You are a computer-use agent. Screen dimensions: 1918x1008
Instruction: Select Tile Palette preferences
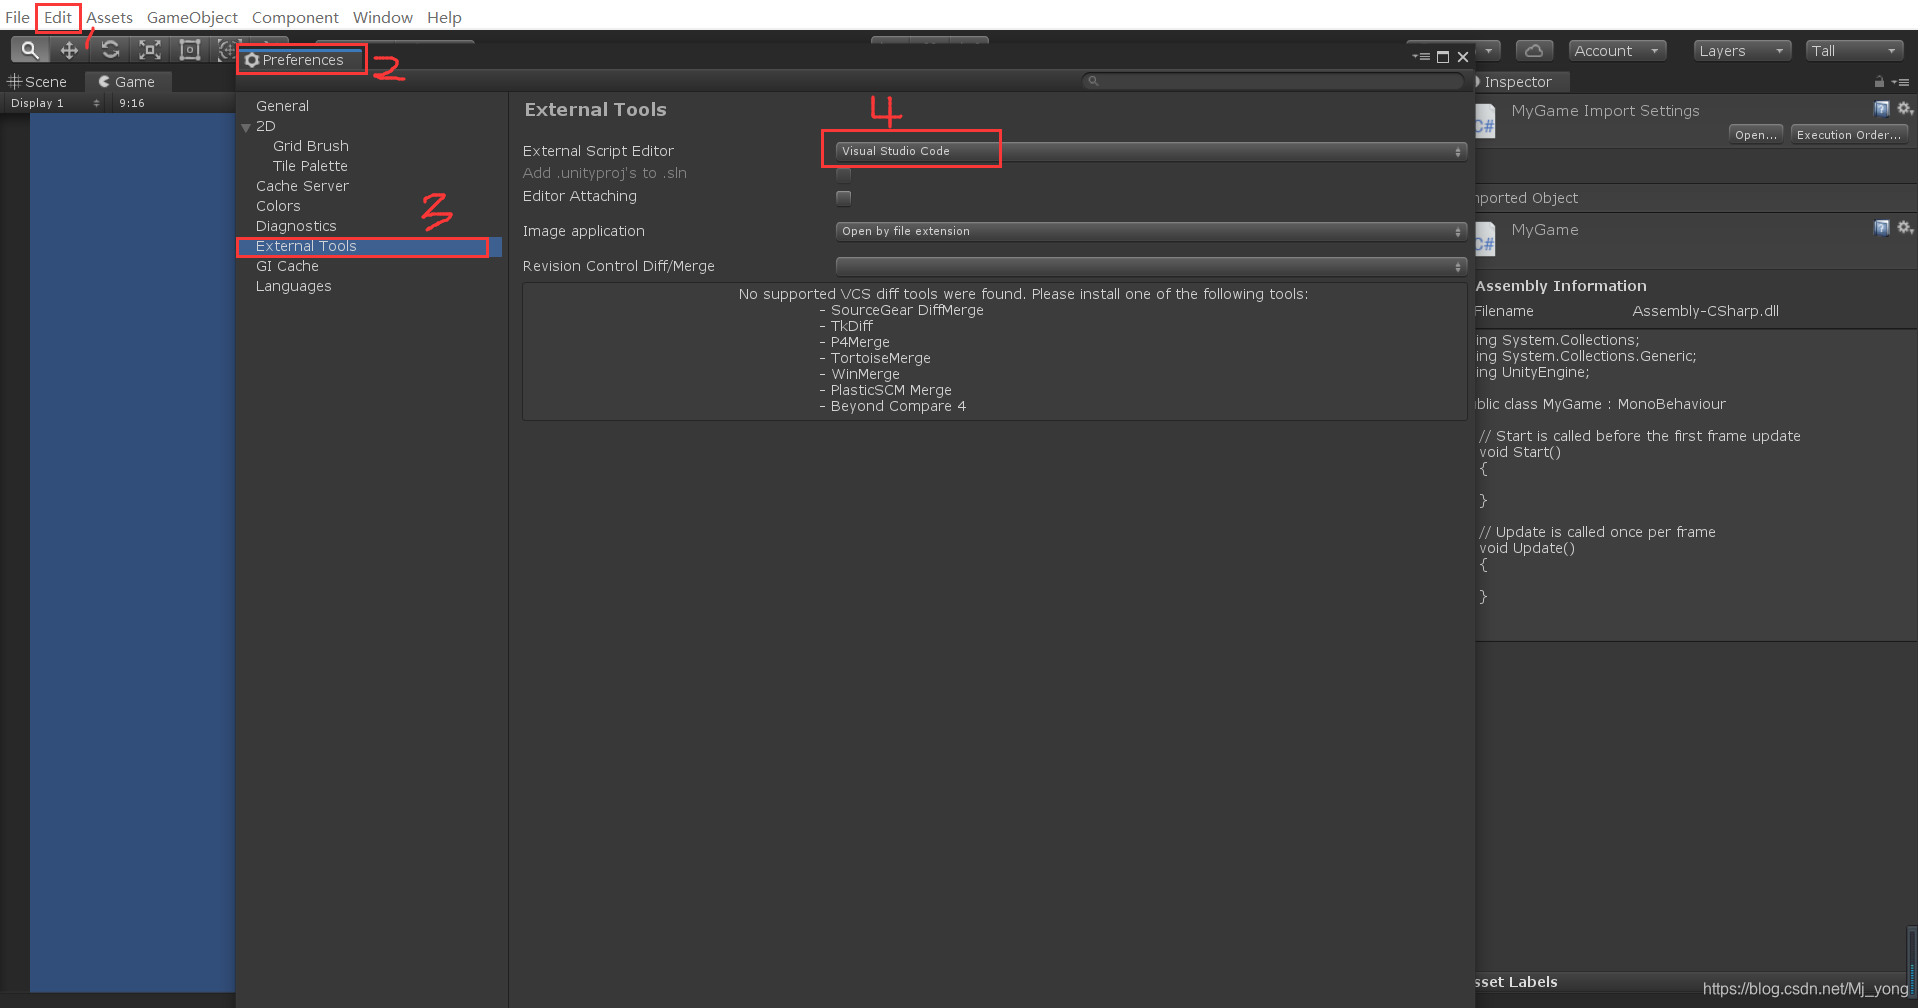pos(310,166)
